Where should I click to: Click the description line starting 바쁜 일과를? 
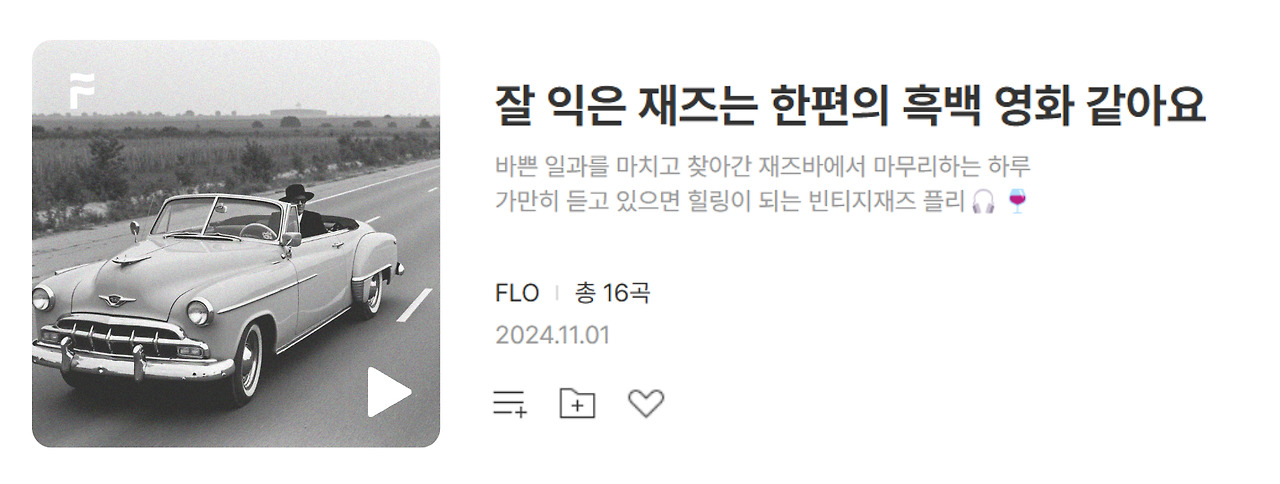pyautogui.click(x=763, y=165)
